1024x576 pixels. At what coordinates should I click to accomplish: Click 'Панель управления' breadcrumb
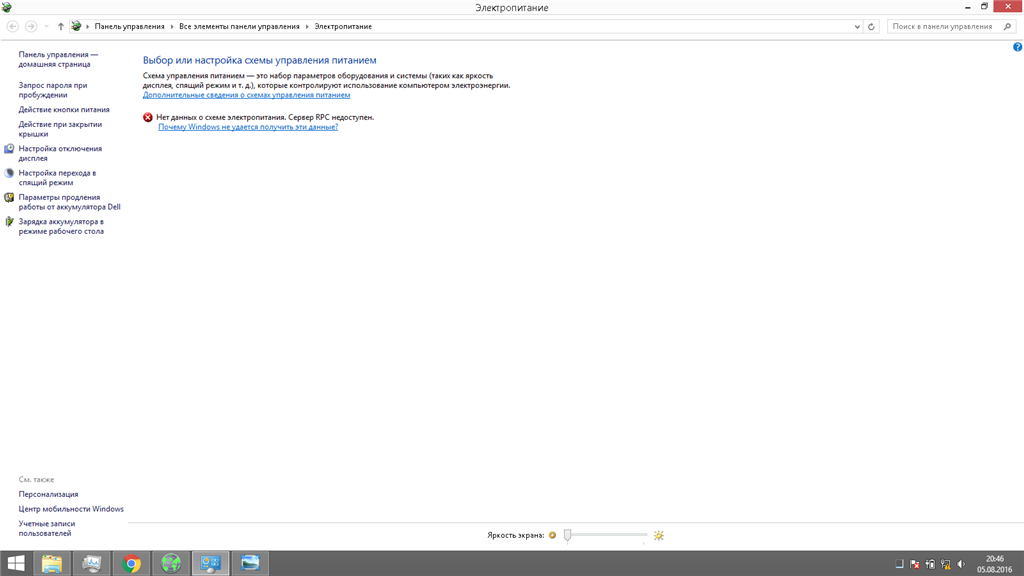tap(129, 27)
